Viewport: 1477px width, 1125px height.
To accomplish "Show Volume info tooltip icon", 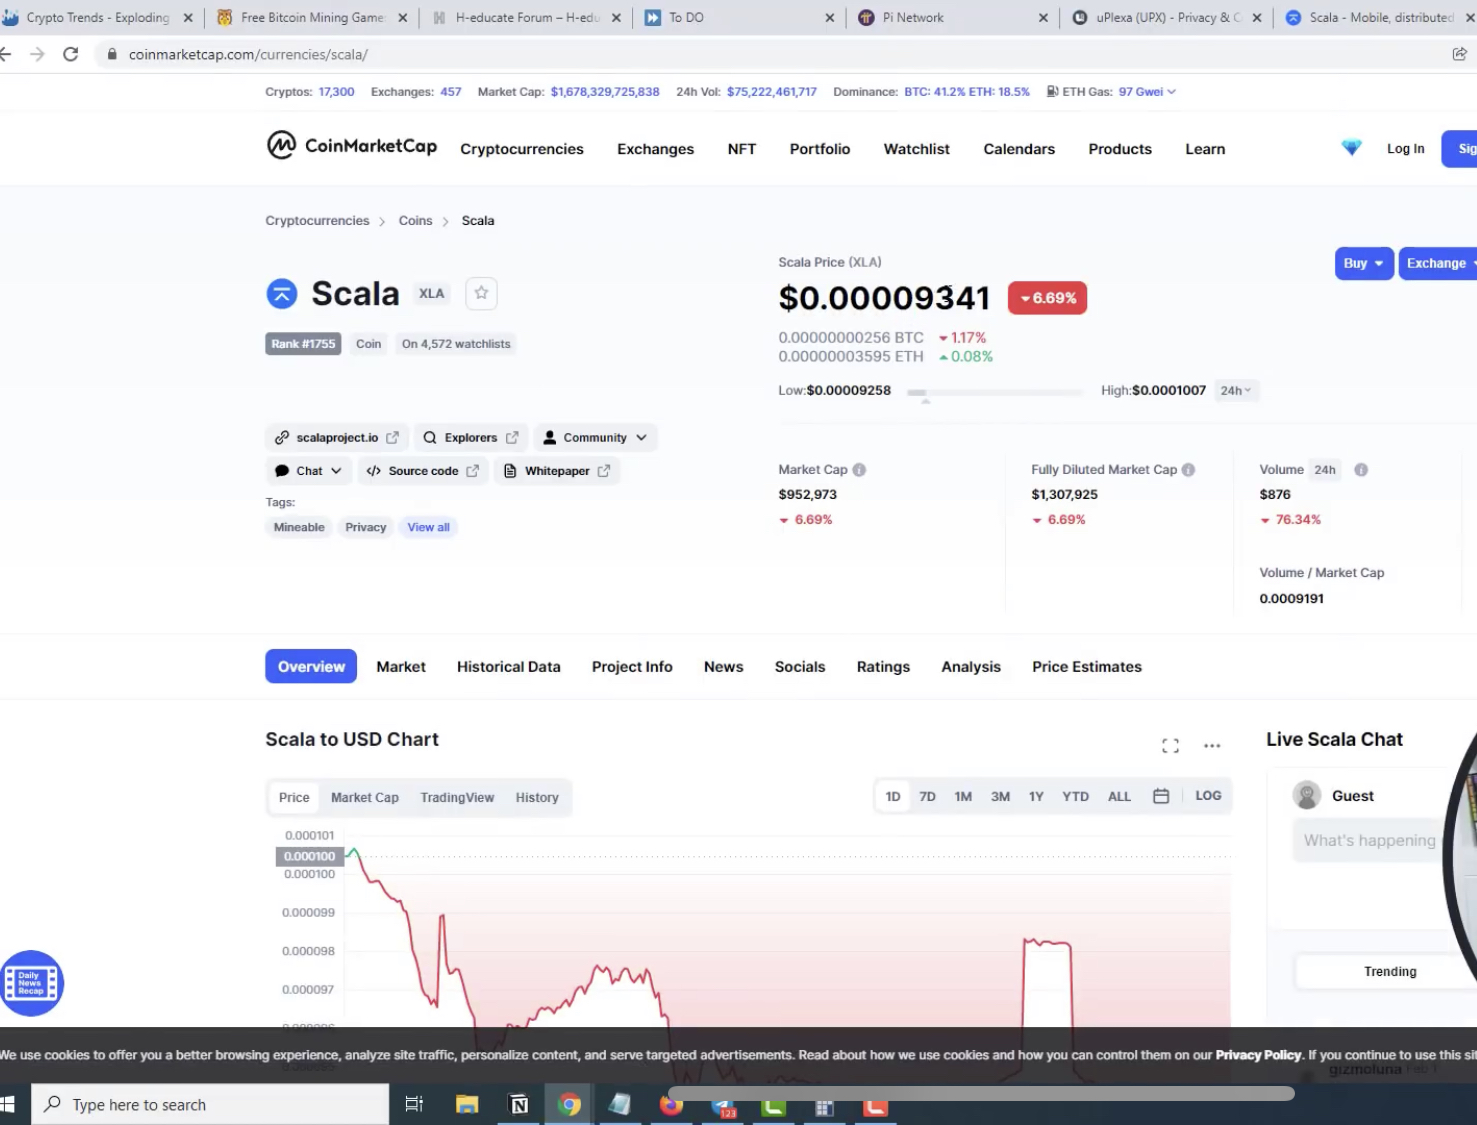I will (1361, 470).
